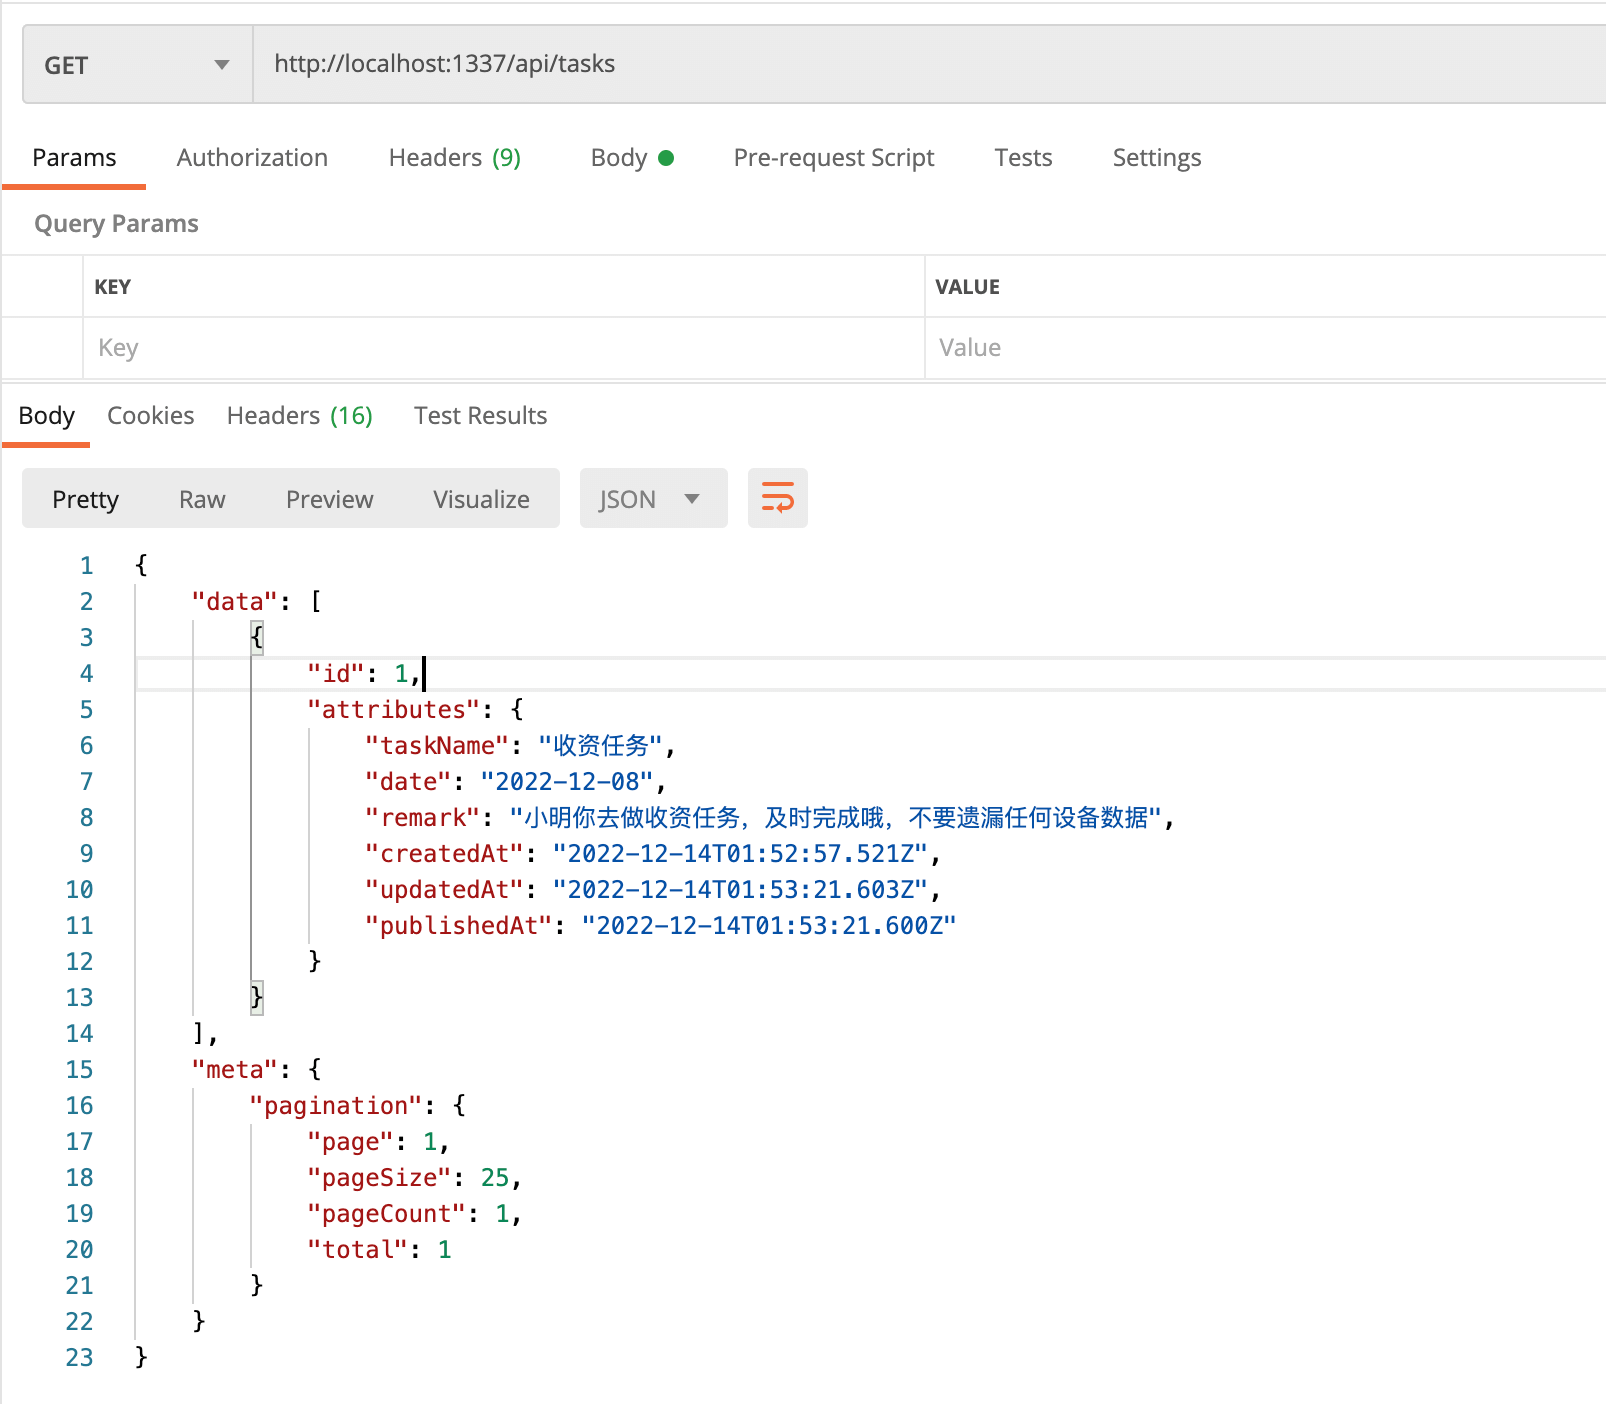Image resolution: width=1606 pixels, height=1404 pixels.
Task: Click the VALUE column header
Action: click(x=967, y=287)
